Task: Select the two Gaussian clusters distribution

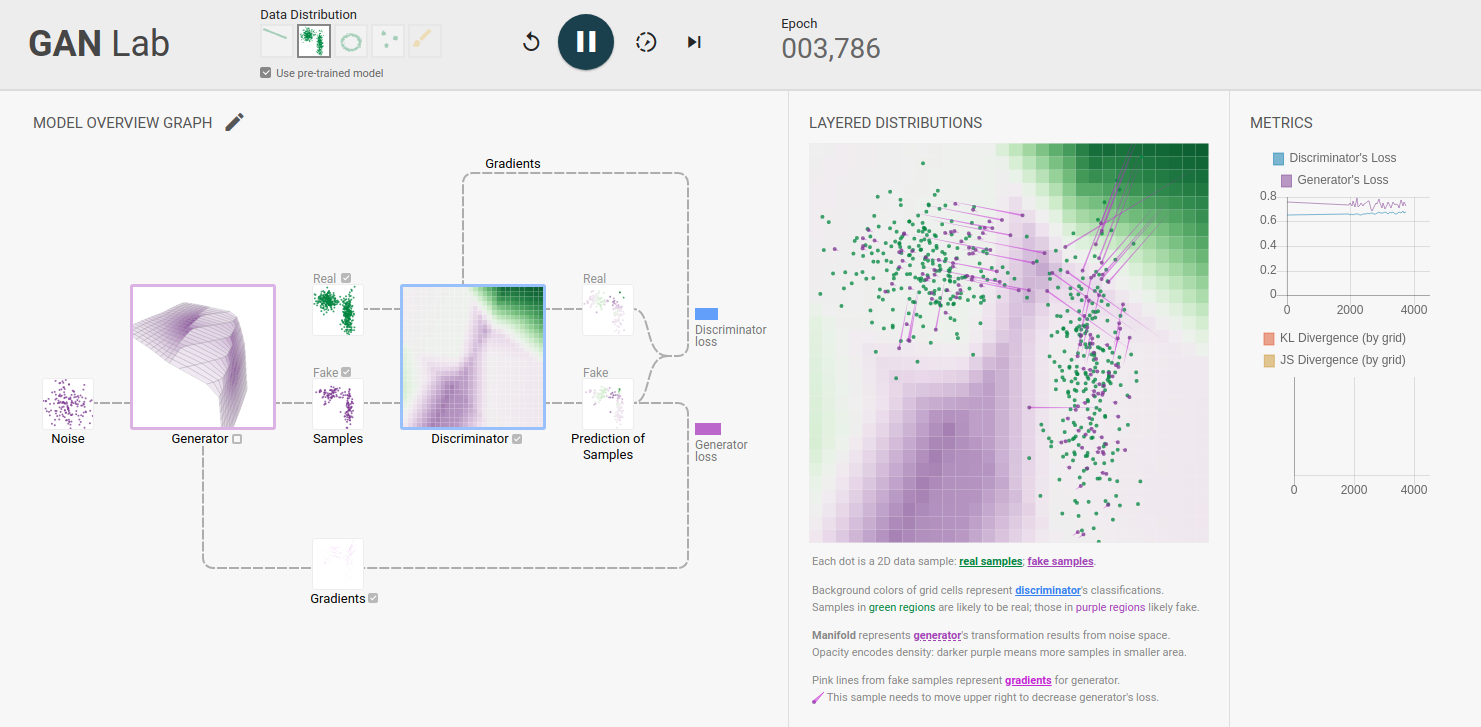Action: coord(314,41)
